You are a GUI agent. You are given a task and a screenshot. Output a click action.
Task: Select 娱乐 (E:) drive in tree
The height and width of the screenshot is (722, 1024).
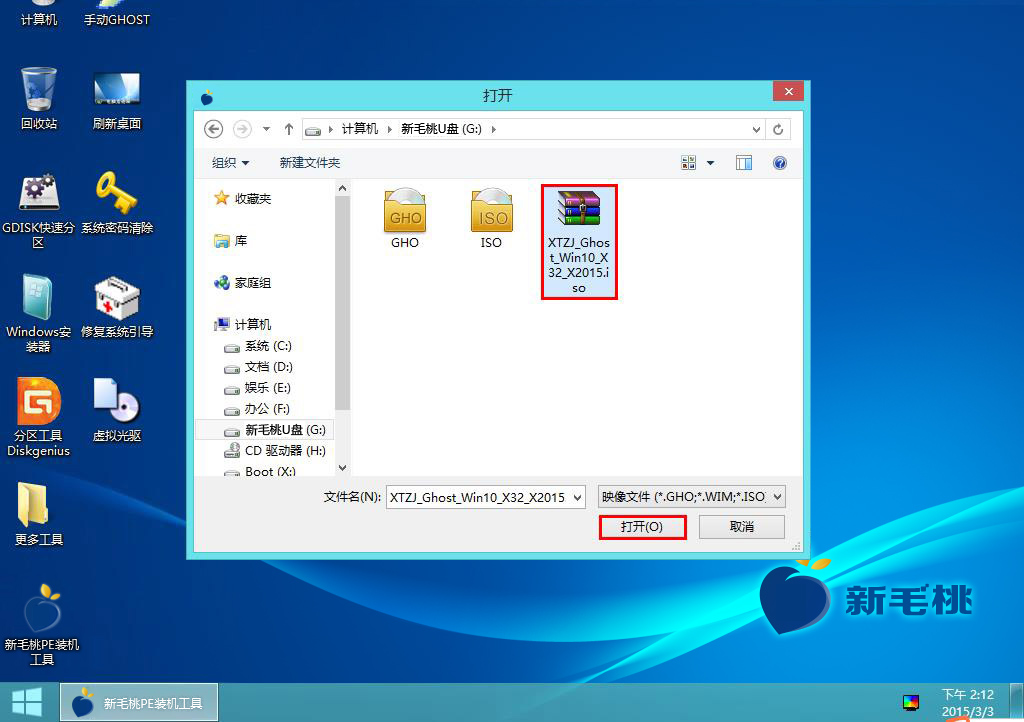click(257, 388)
